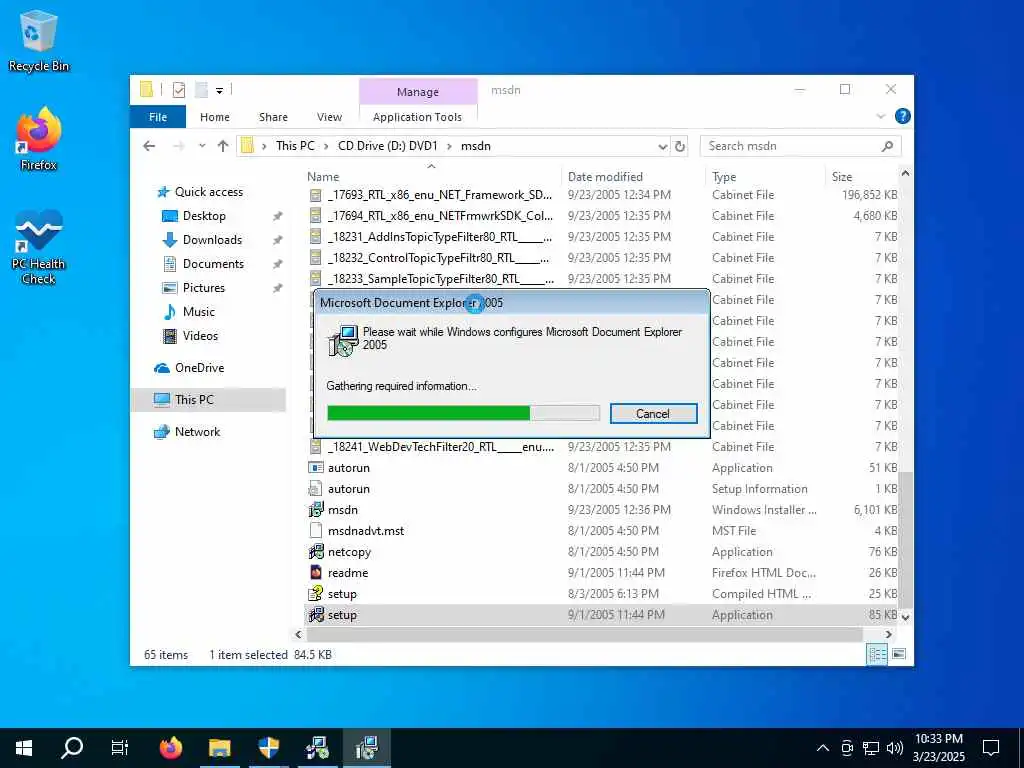Screen dimensions: 1024x768
Task: Launch Firefox from the desktop shortcut
Action: coord(39,139)
